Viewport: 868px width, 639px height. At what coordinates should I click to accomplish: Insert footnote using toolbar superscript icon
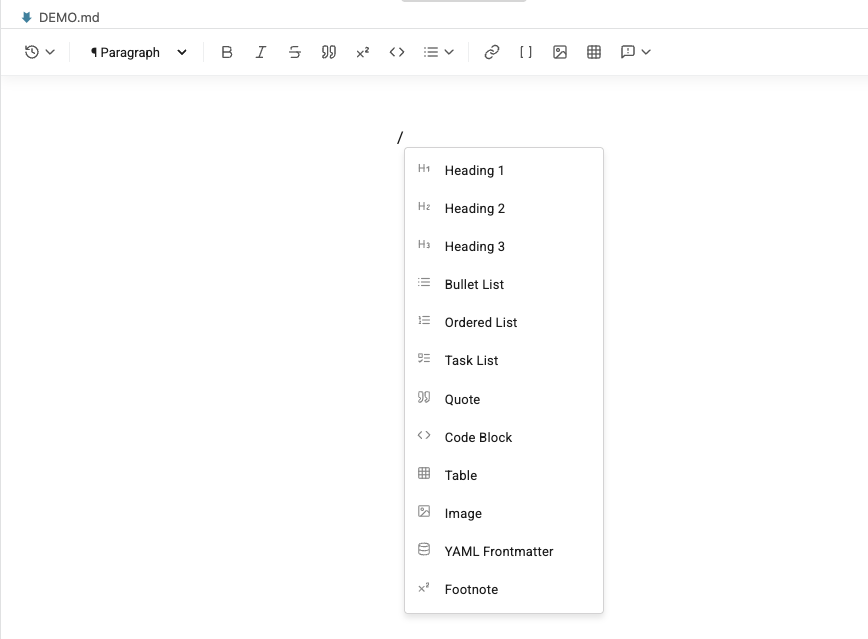(363, 52)
